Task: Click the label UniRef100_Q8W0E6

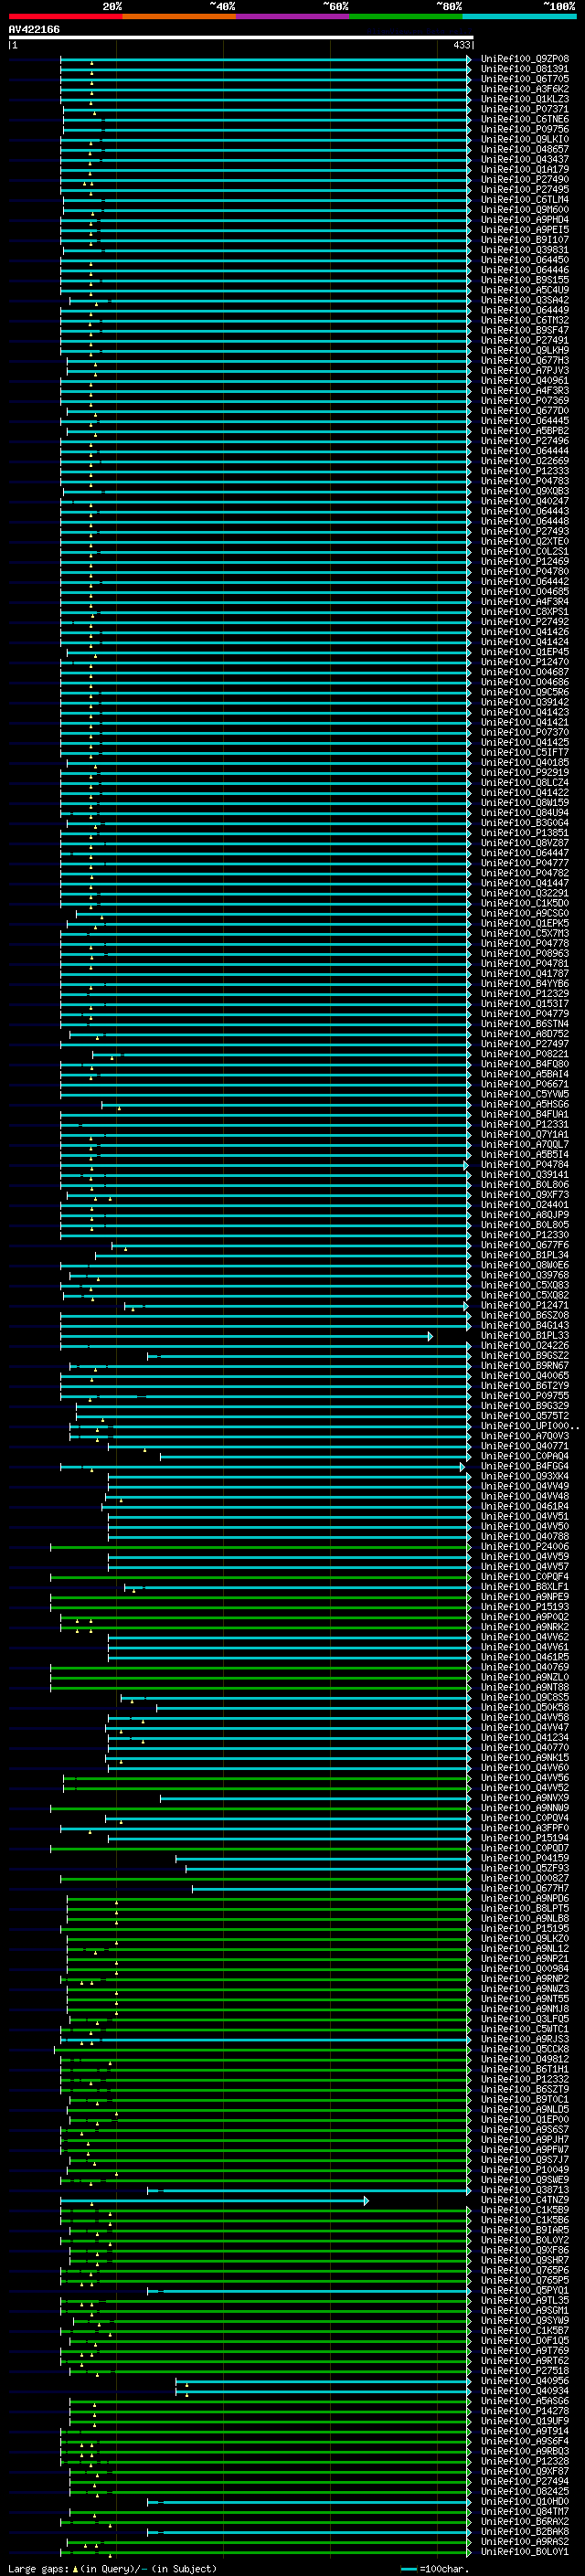Action: tap(525, 1265)
